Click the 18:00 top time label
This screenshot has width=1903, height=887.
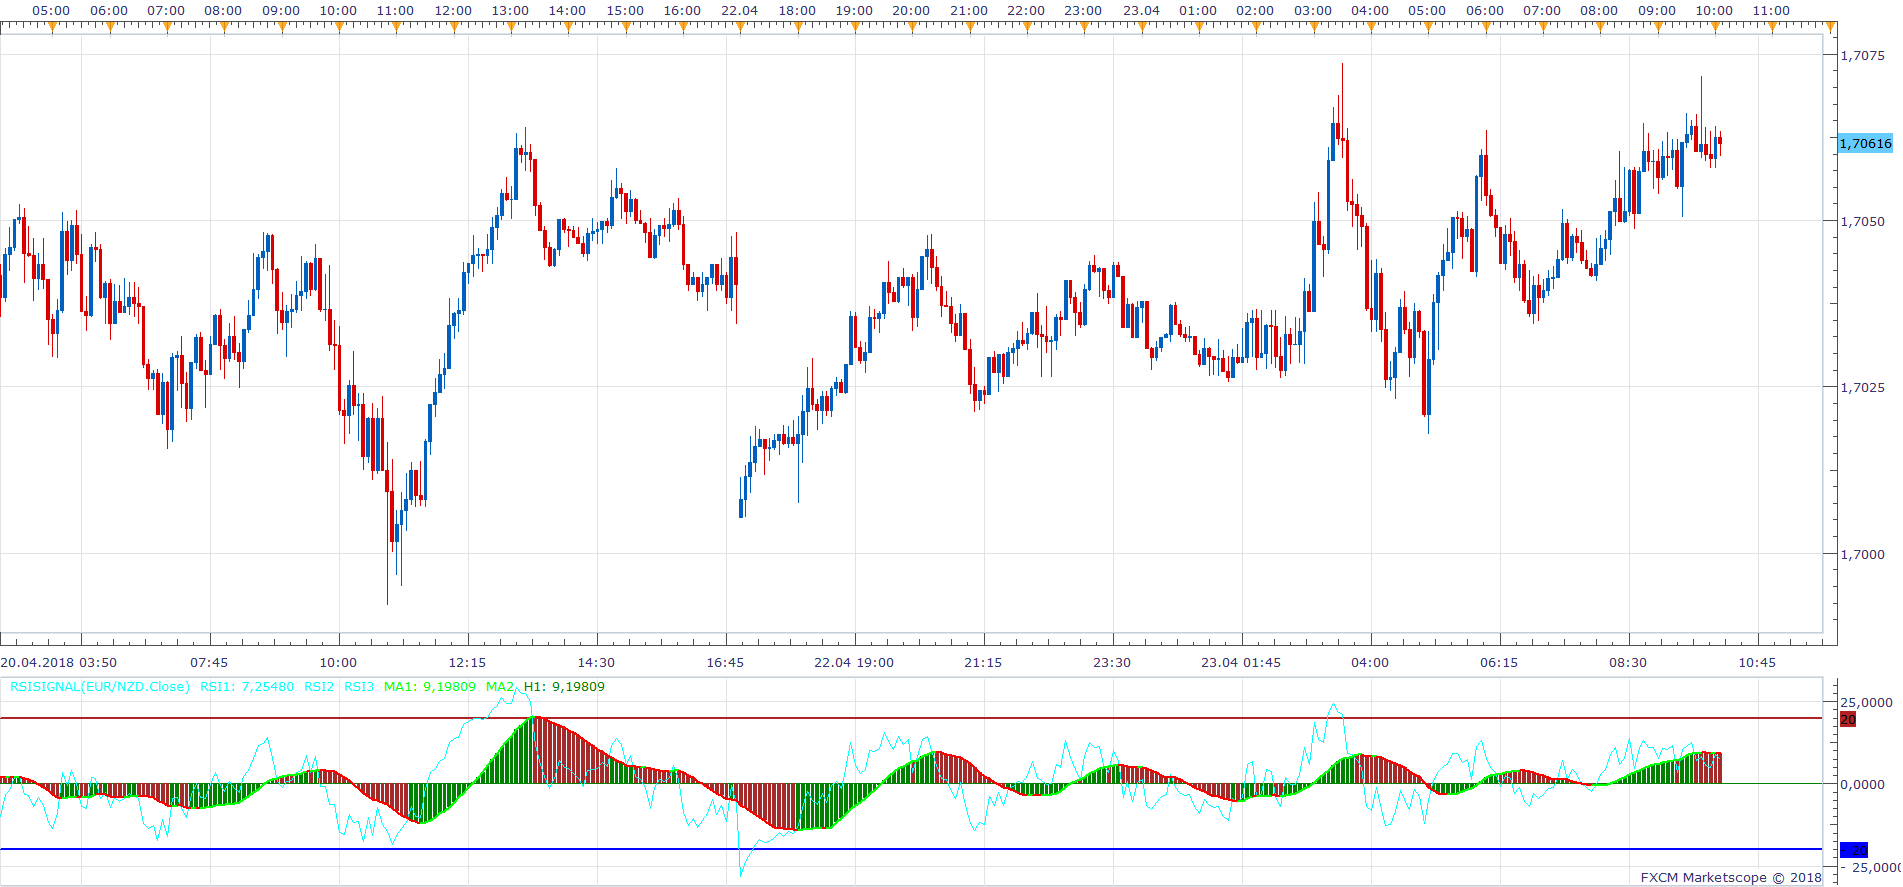click(x=797, y=11)
